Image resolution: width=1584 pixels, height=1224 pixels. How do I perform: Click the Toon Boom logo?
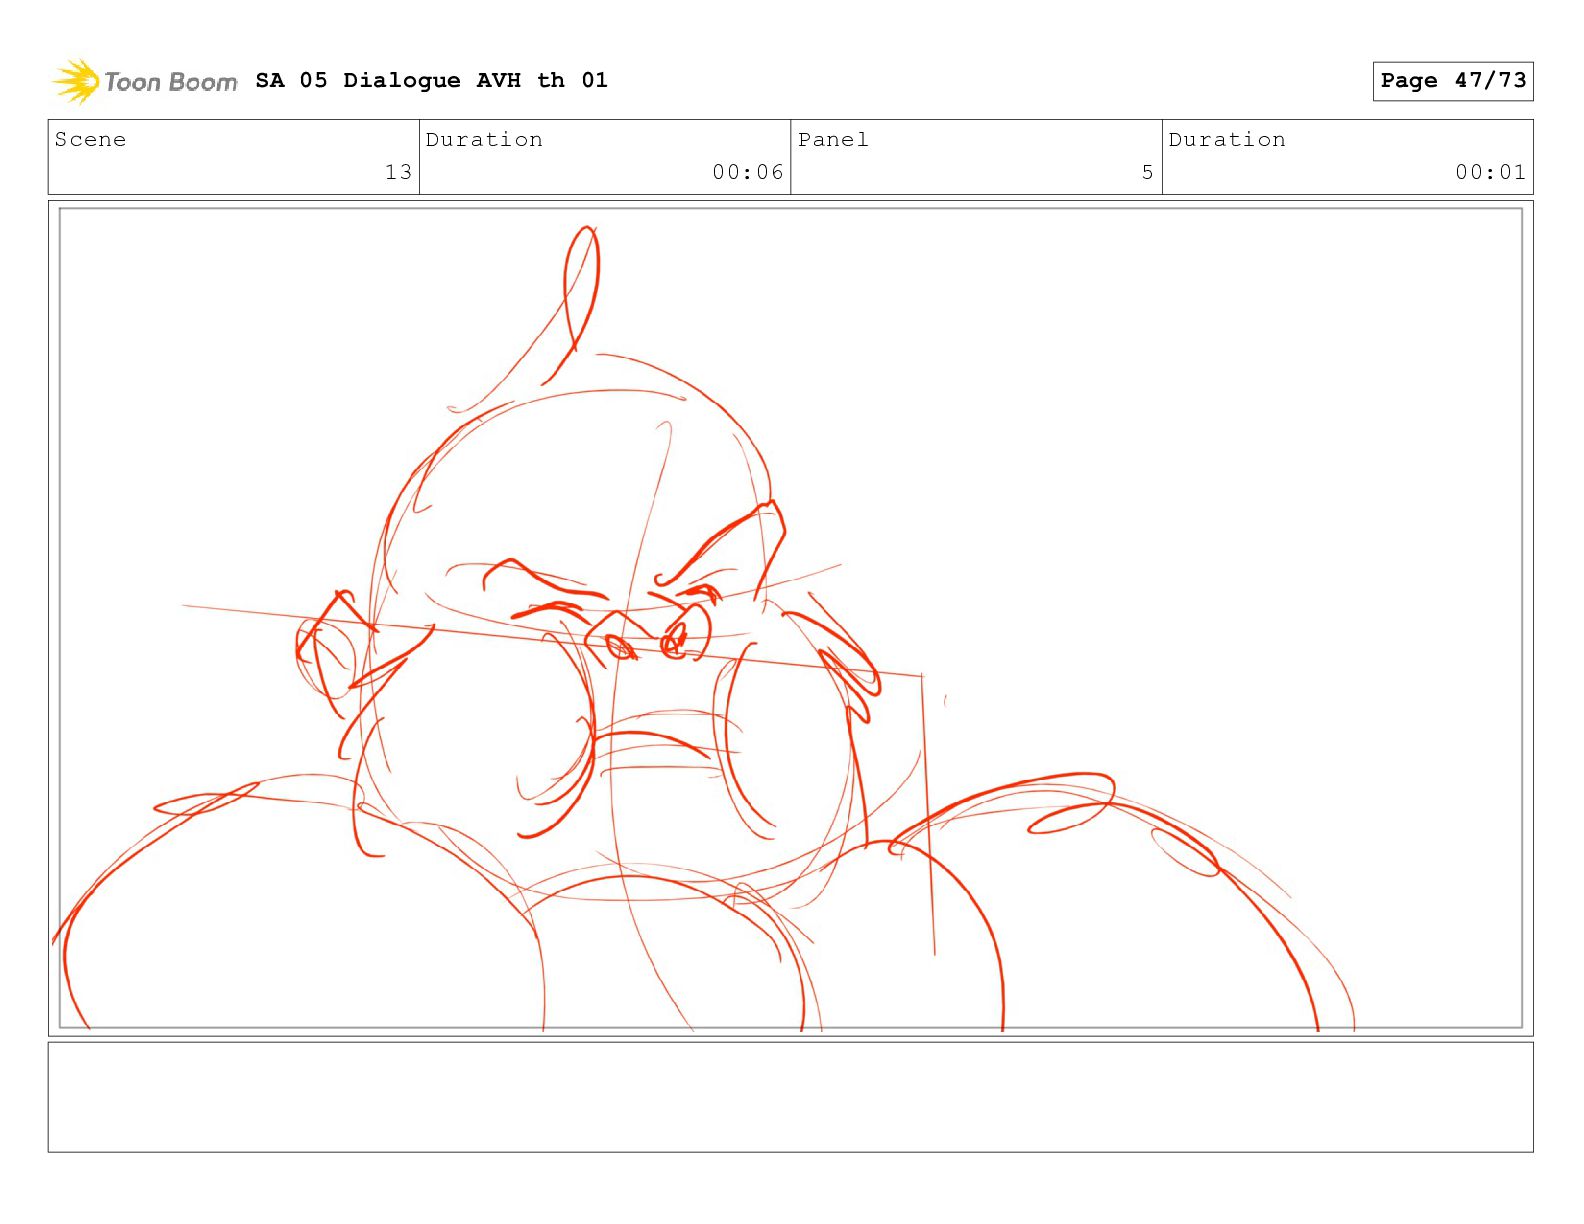145,81
